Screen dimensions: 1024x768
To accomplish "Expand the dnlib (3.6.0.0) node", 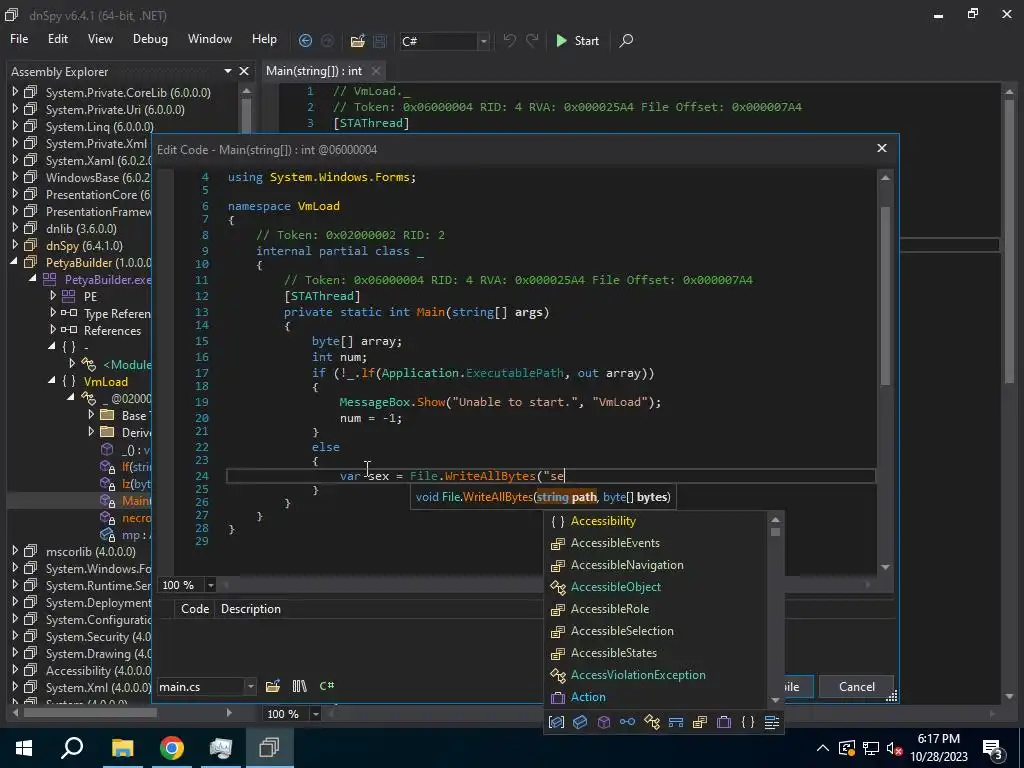I will click(x=15, y=228).
